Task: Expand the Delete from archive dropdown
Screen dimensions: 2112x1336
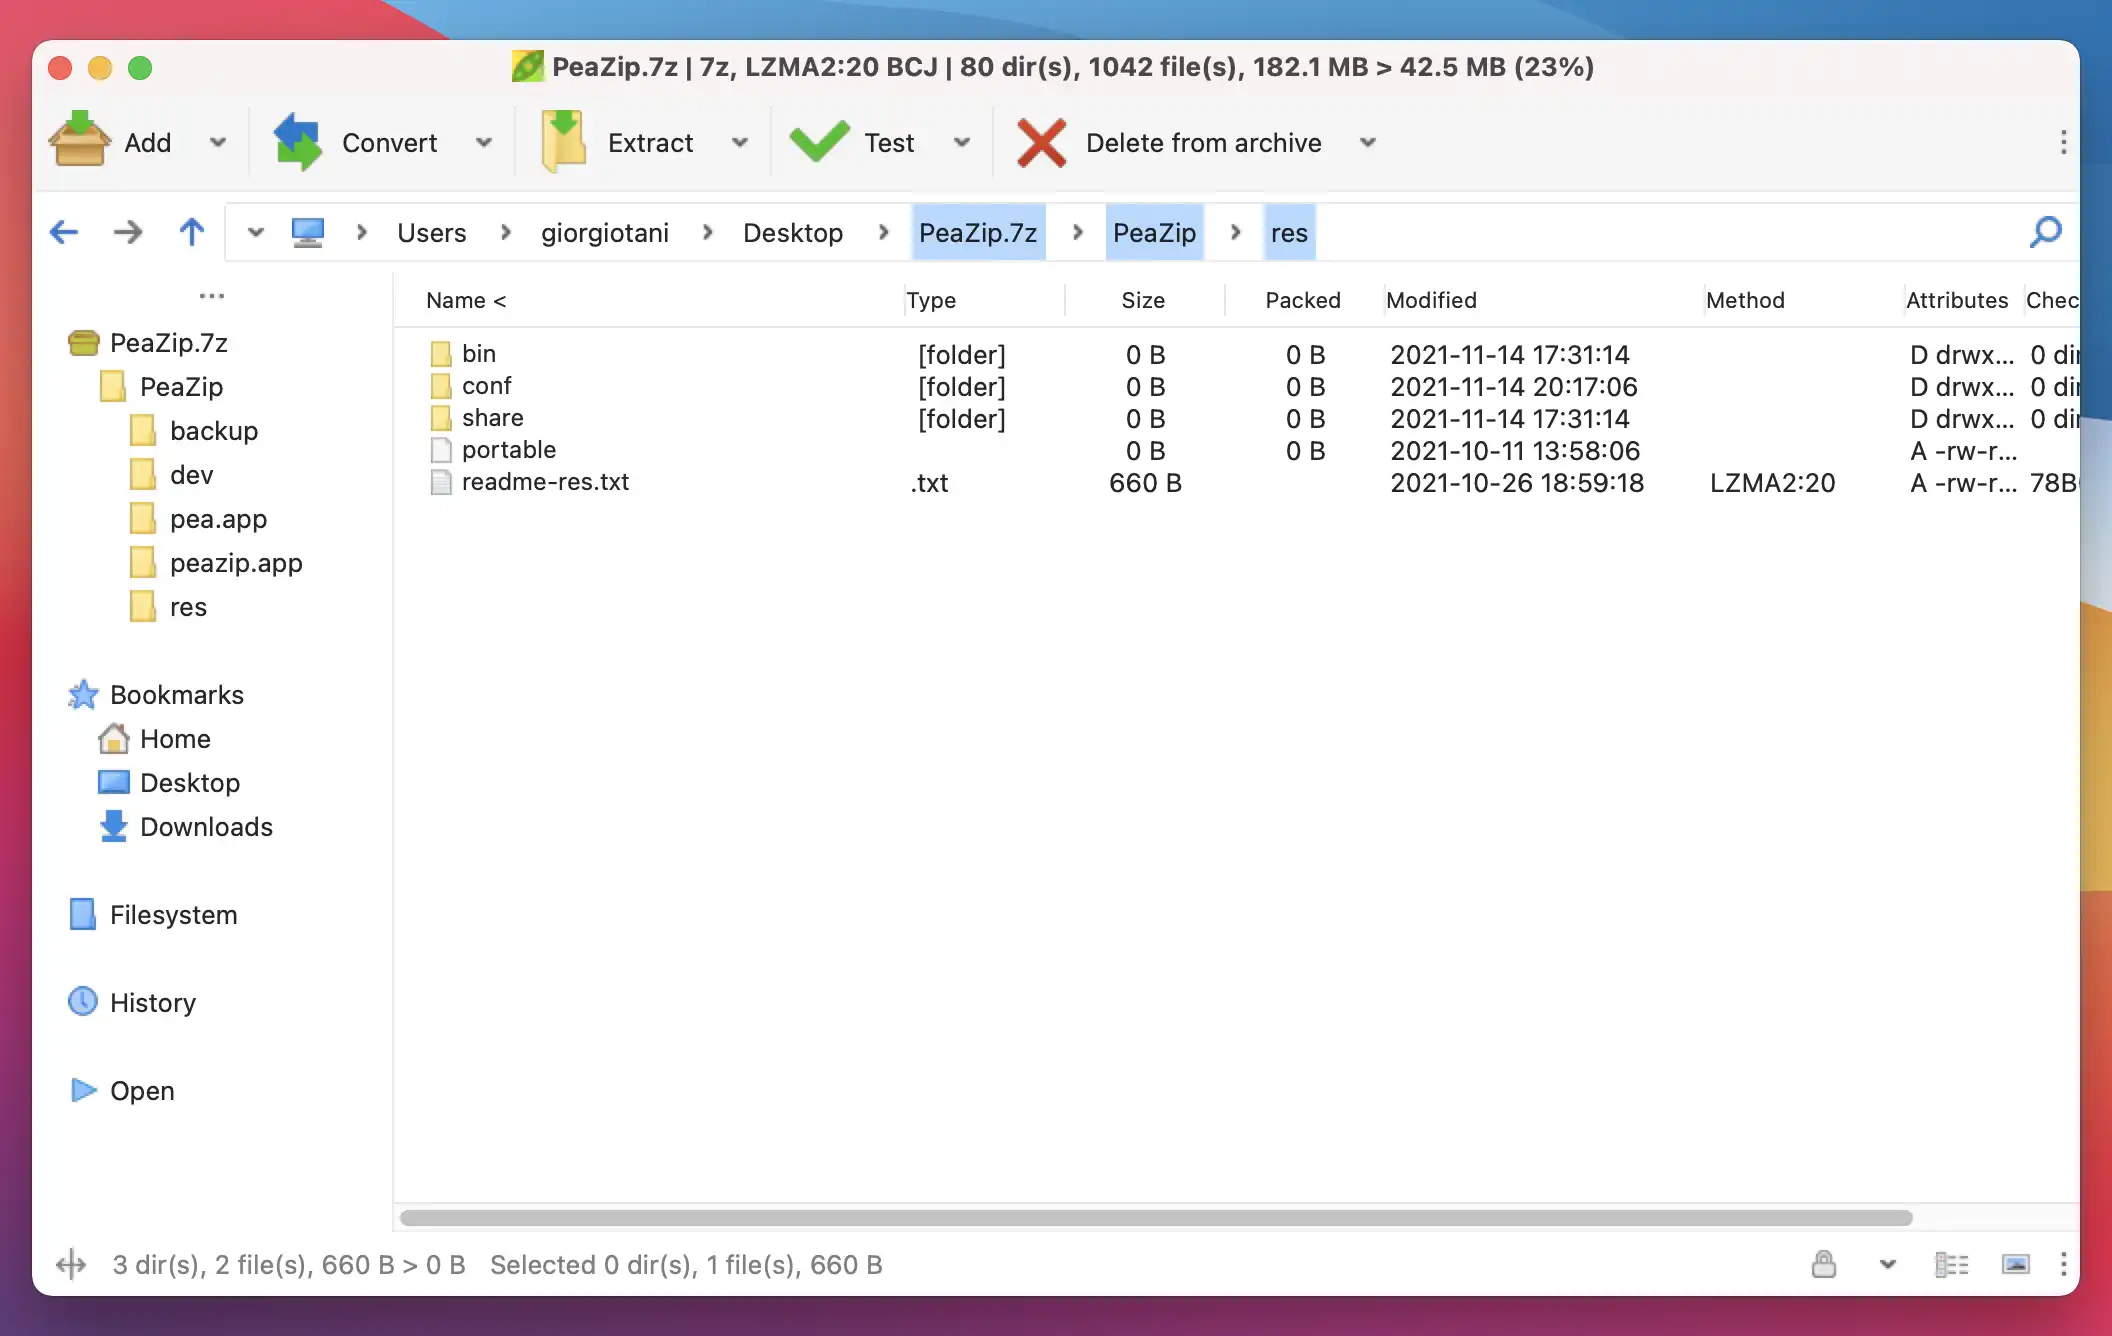Action: pyautogui.click(x=1362, y=143)
